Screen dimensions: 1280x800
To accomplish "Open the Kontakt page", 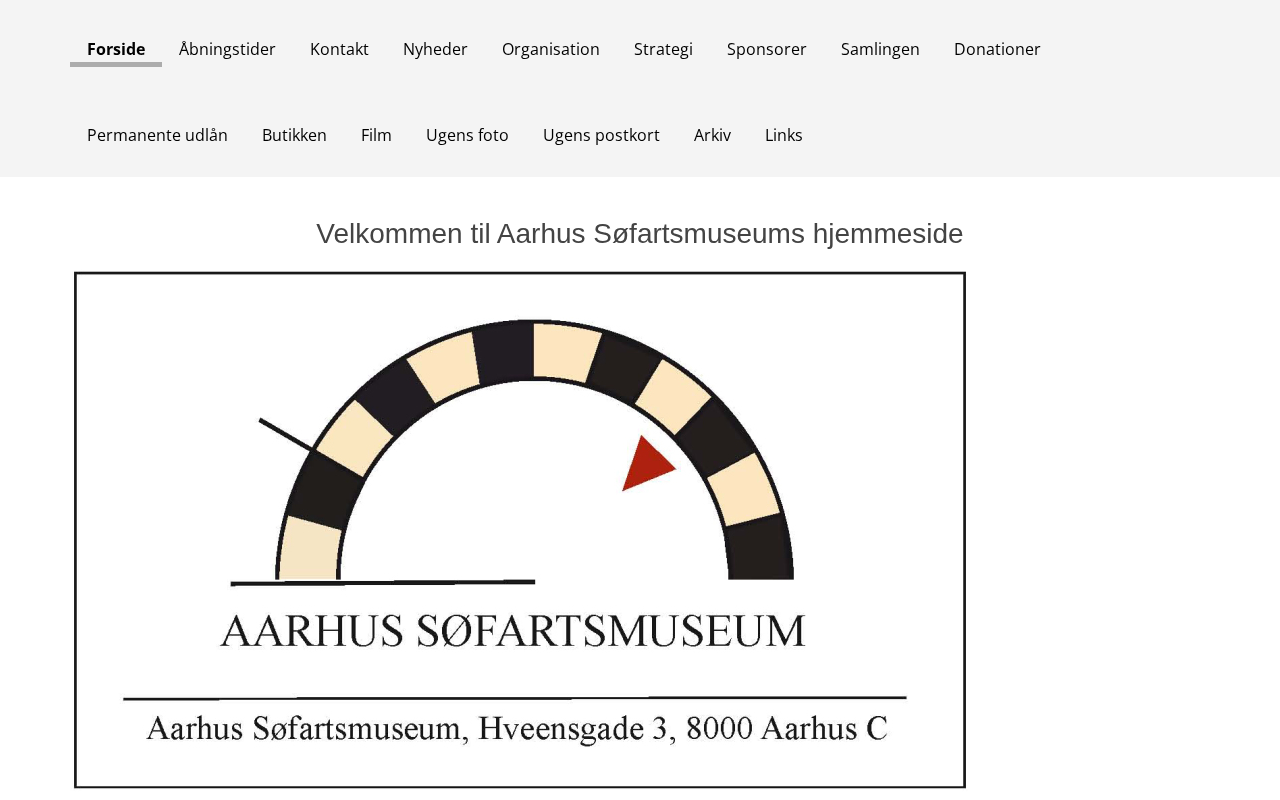I will point(339,49).
